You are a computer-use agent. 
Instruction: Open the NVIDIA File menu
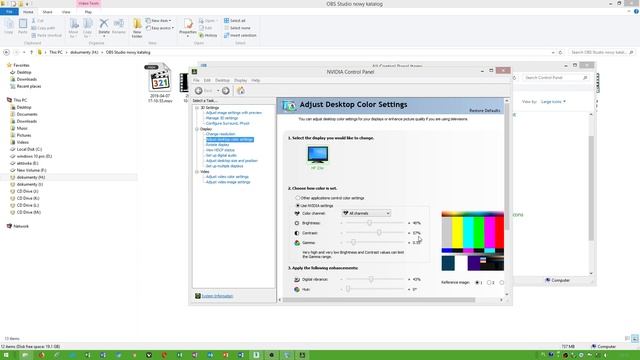pyautogui.click(x=196, y=80)
